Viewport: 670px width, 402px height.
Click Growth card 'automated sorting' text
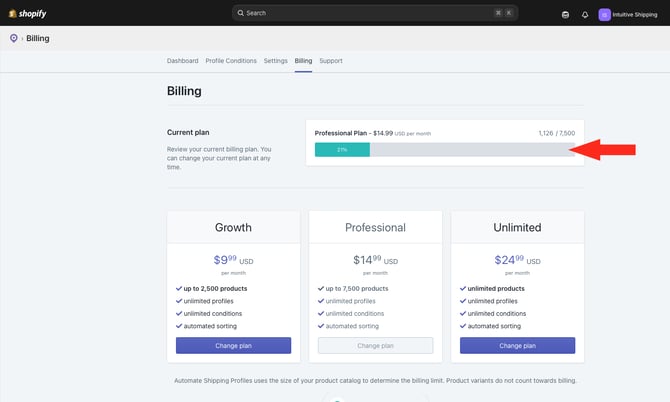coord(210,326)
